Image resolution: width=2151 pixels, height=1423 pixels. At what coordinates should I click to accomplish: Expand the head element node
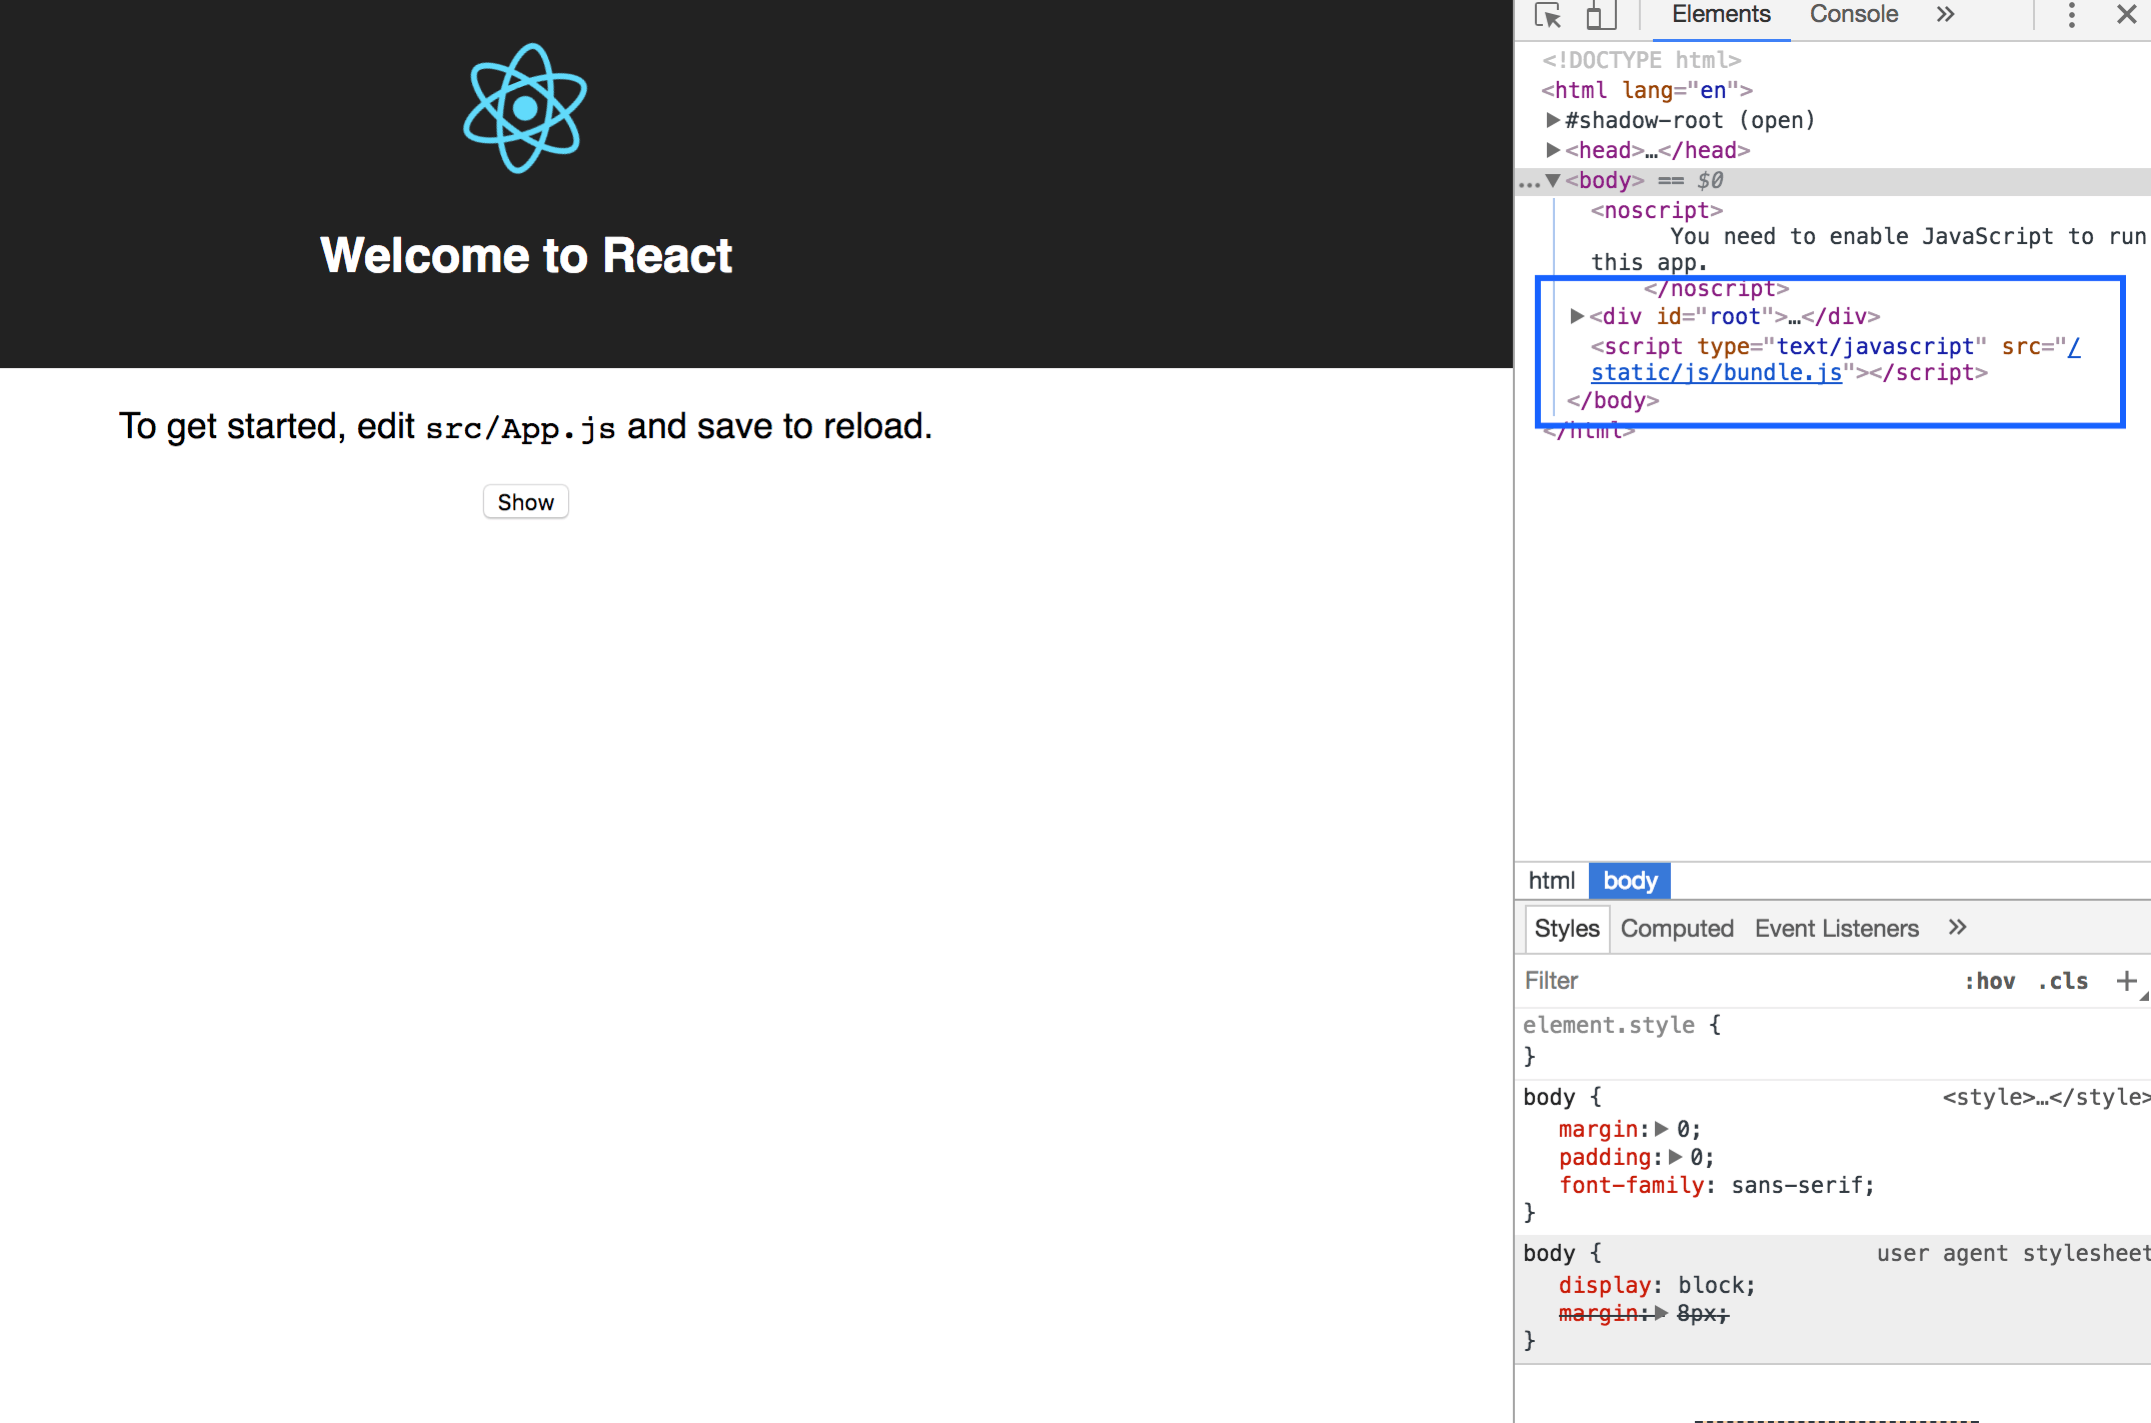point(1553,150)
